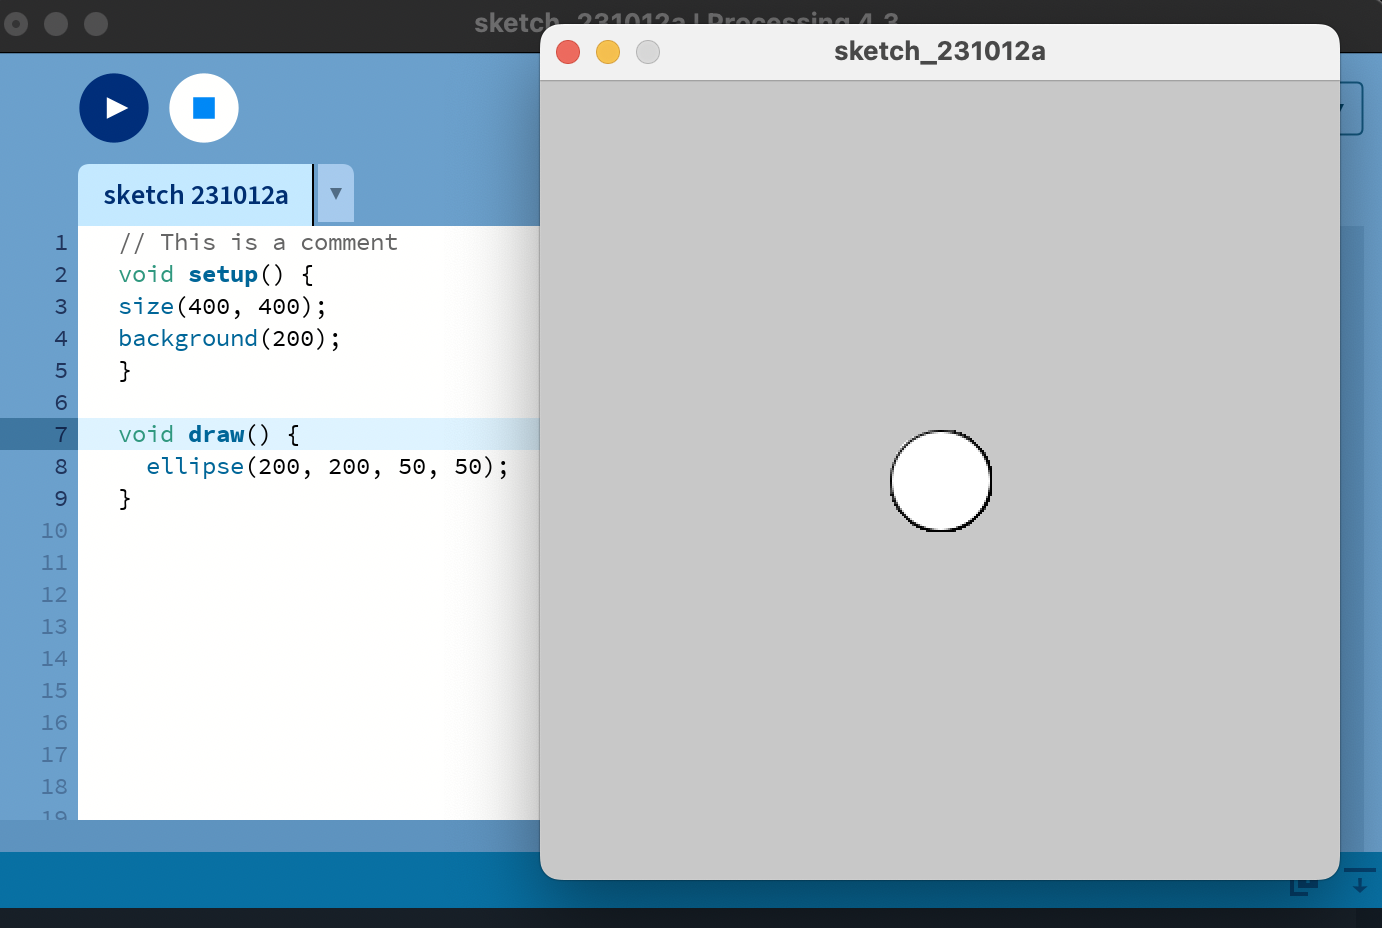Click the white circle on canvas
The width and height of the screenshot is (1382, 928).
[940, 481]
